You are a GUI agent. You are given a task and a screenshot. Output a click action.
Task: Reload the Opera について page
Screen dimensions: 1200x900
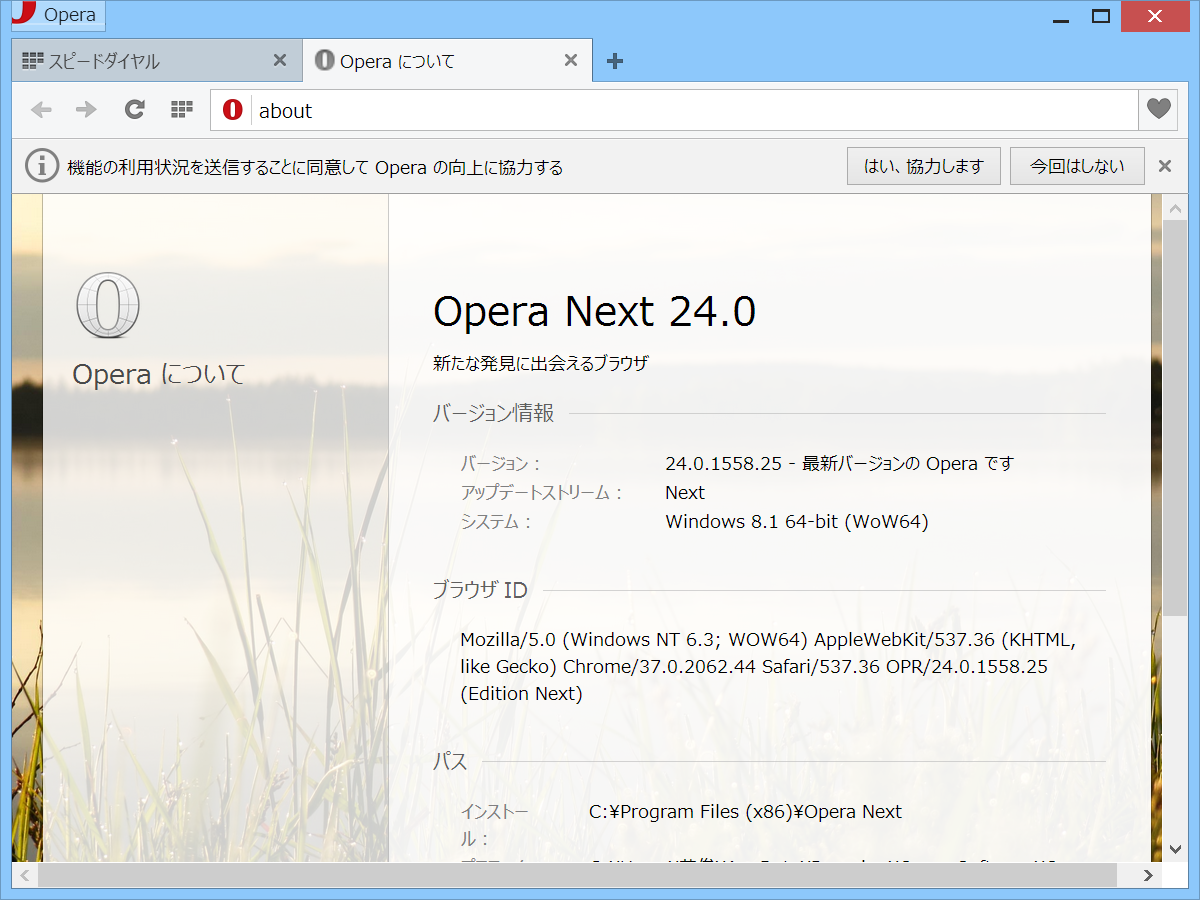tap(134, 109)
